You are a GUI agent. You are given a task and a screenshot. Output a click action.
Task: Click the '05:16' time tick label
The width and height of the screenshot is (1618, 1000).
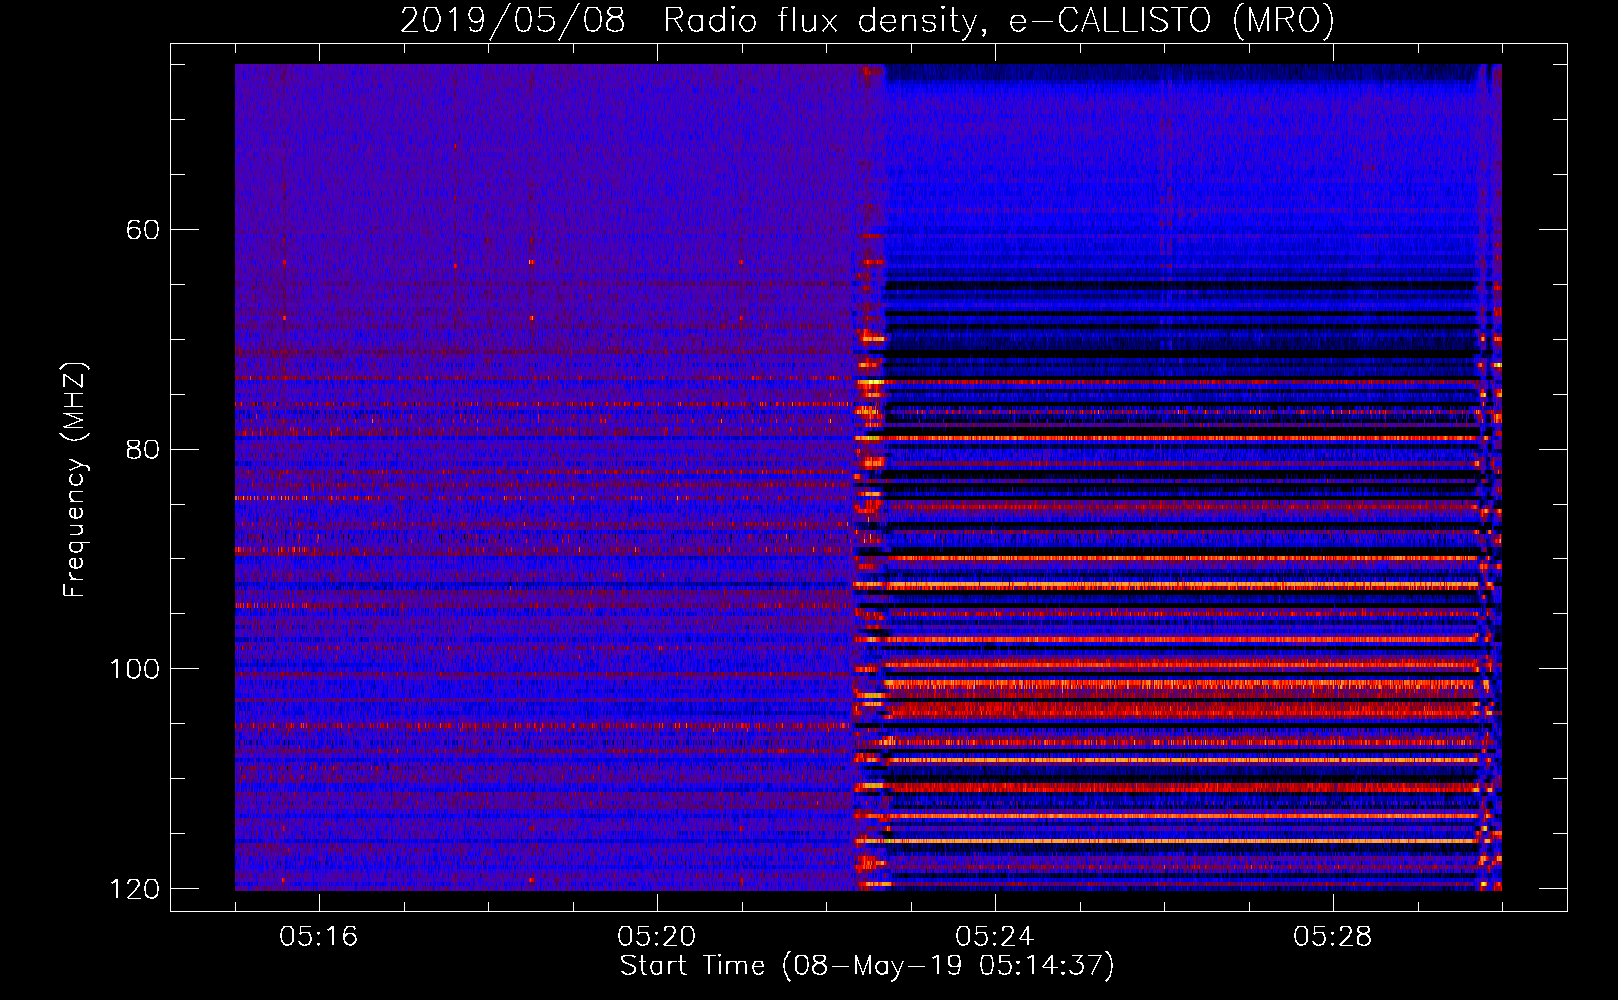coord(319,937)
